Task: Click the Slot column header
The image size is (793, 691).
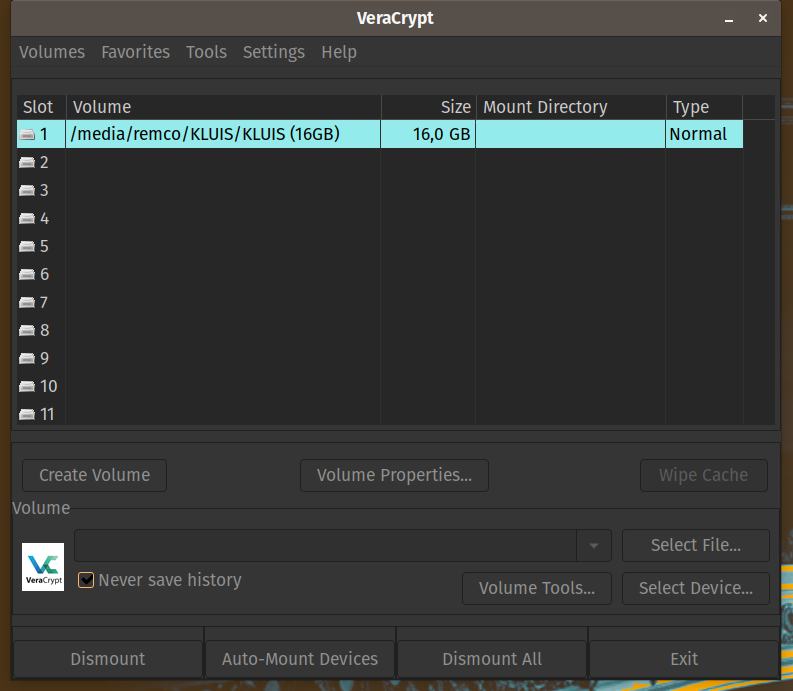Action: click(41, 107)
